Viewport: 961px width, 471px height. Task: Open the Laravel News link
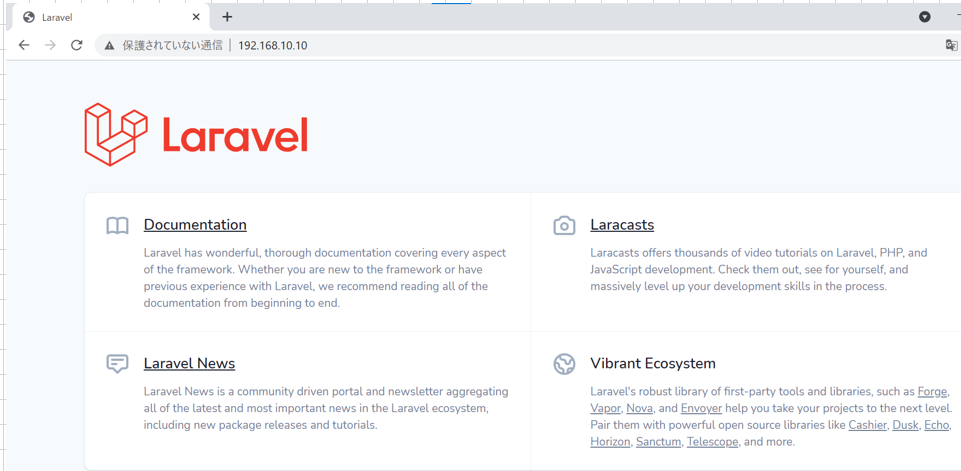(189, 363)
